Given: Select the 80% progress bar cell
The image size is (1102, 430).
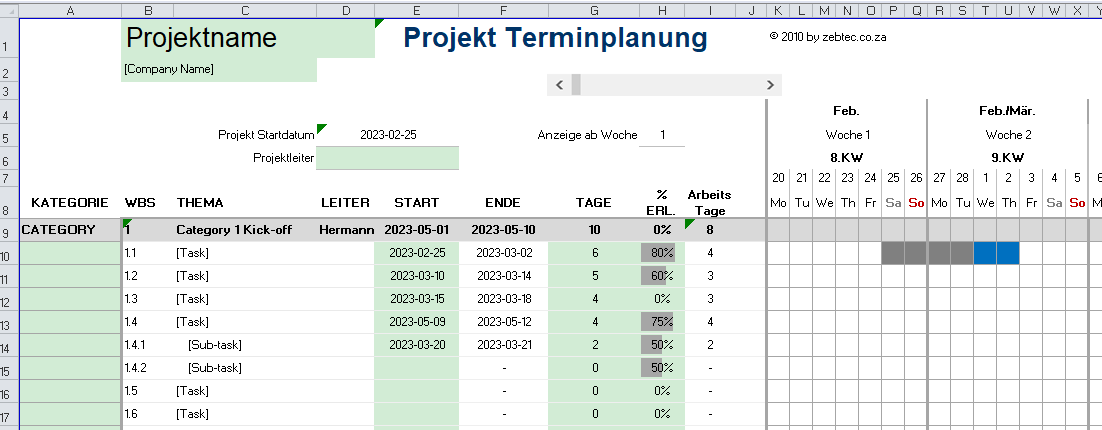Looking at the screenshot, I should (x=660, y=253).
